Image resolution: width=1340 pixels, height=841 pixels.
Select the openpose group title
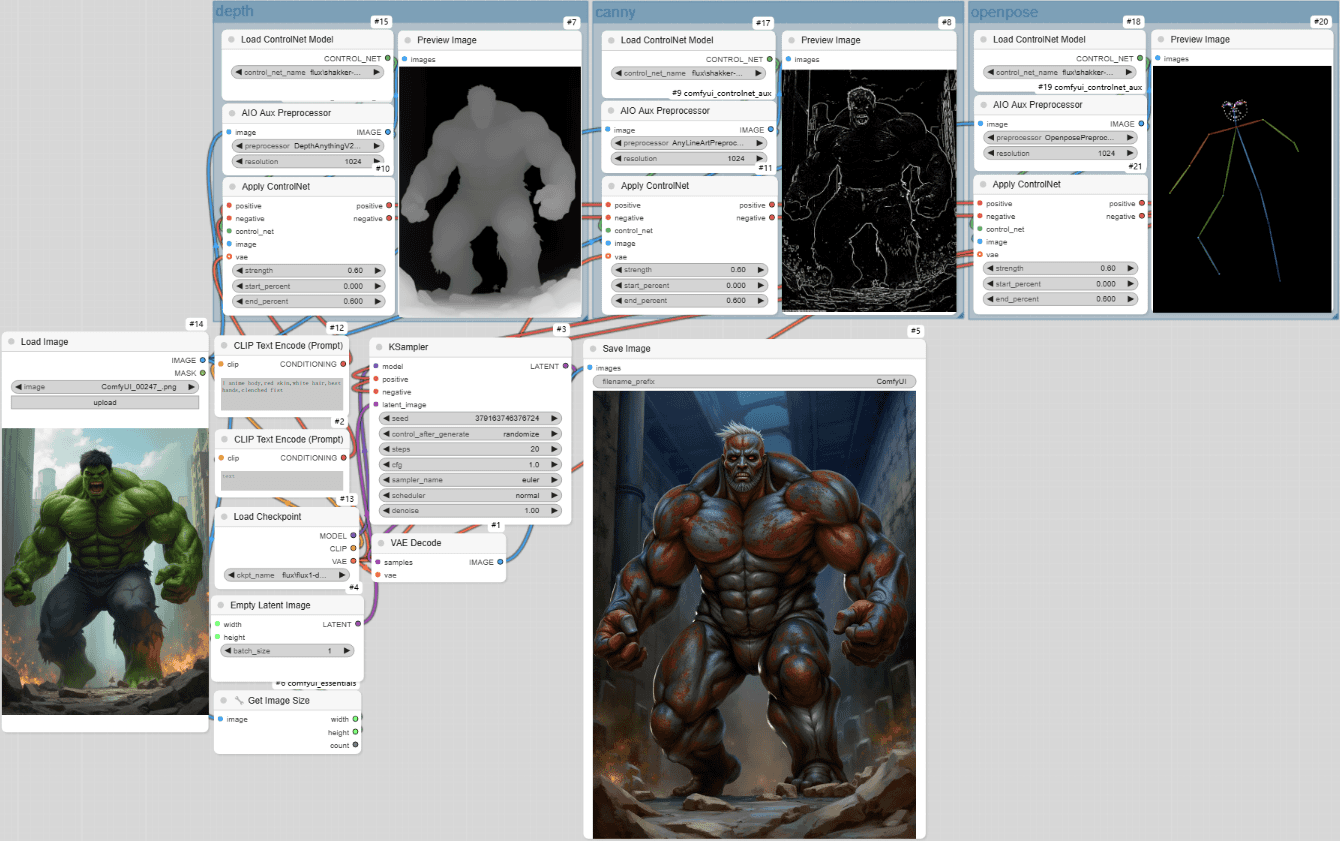click(x=1004, y=12)
